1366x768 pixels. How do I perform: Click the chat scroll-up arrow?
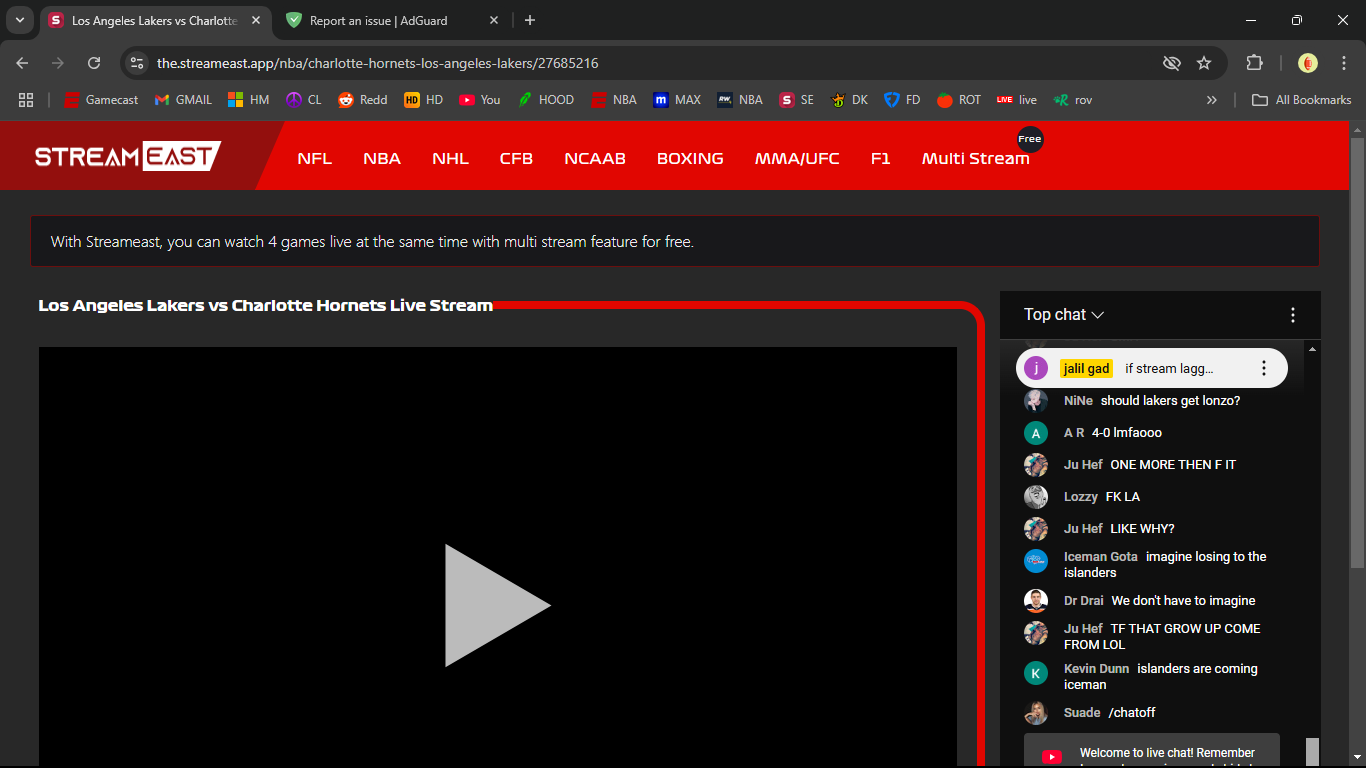coord(1313,348)
